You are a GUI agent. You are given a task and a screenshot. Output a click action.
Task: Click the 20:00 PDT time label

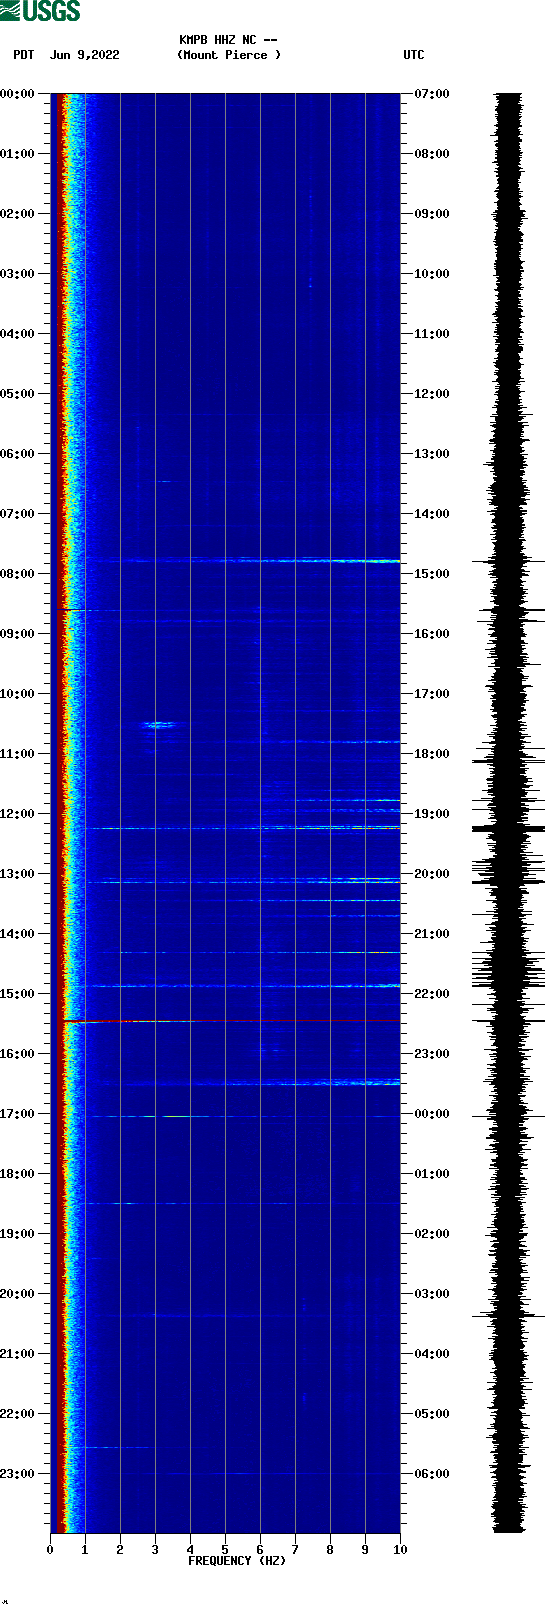17,1294
